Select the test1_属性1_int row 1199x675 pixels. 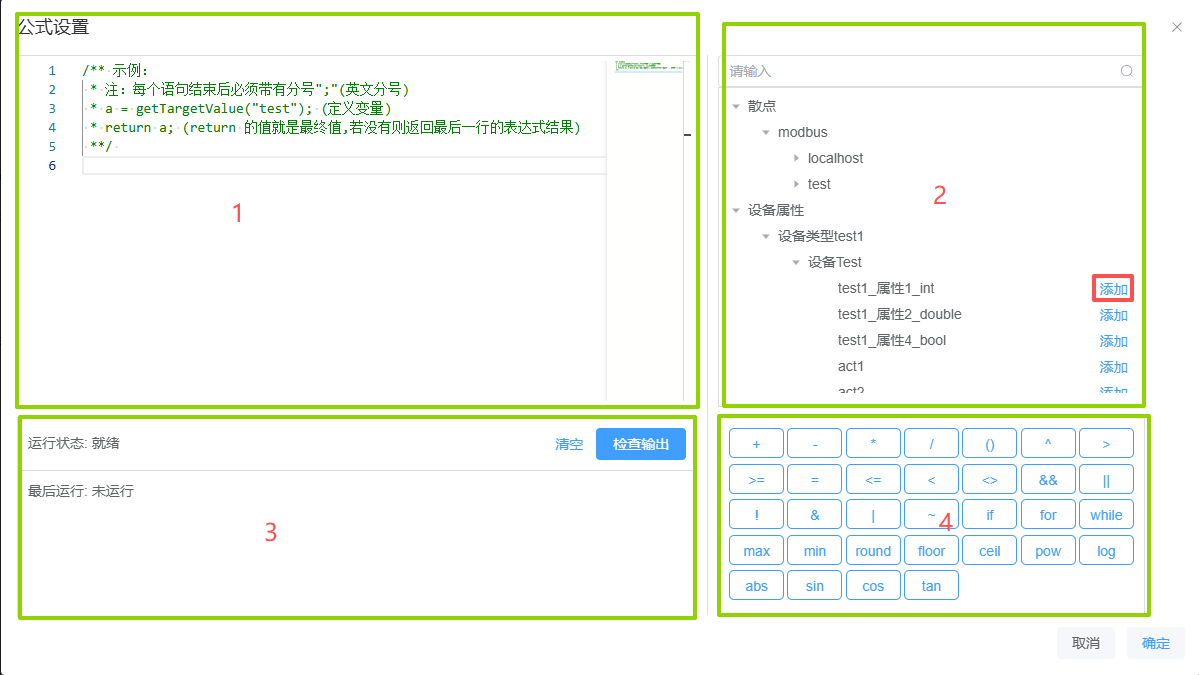click(x=931, y=288)
